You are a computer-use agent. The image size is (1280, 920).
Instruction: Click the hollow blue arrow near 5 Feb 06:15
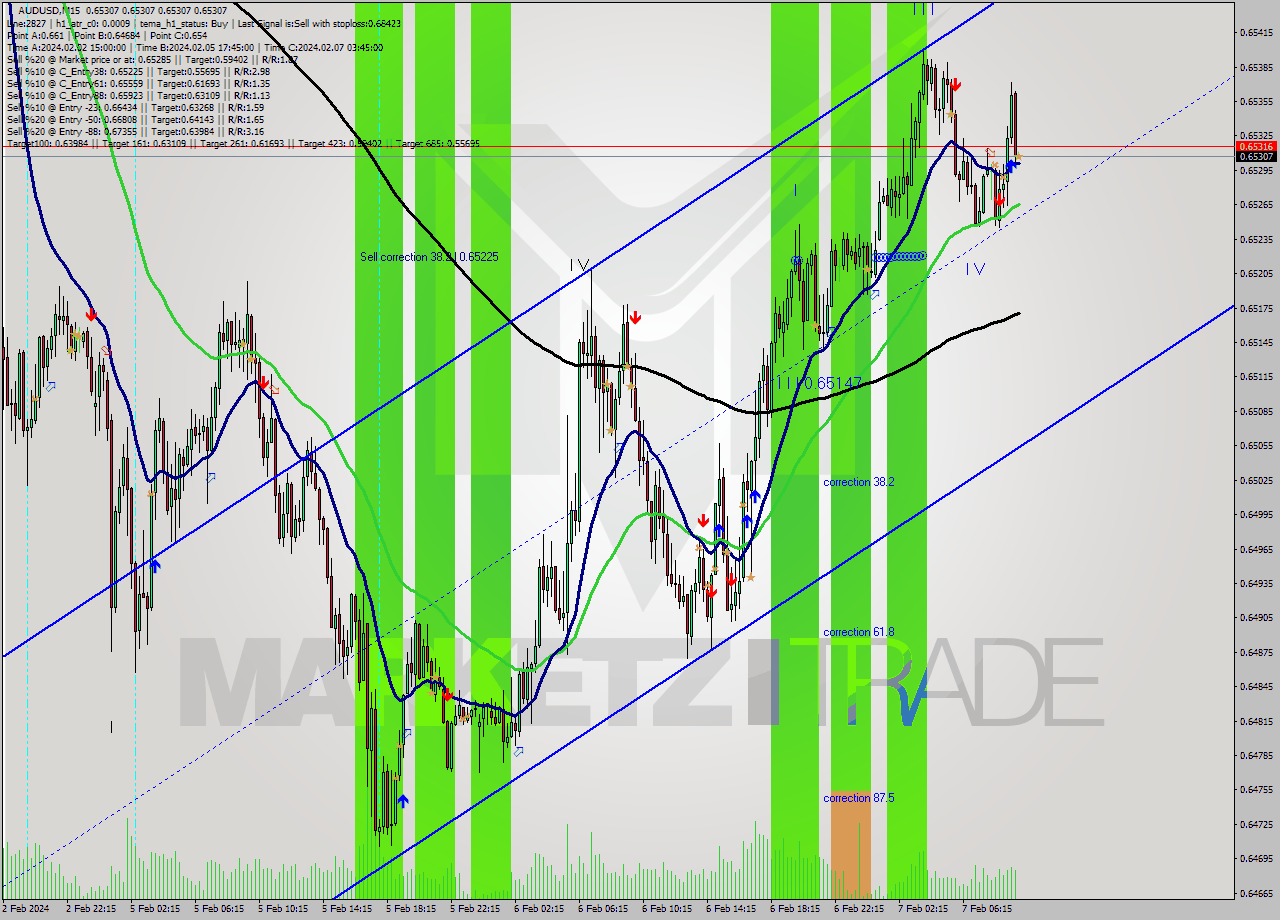coord(211,478)
